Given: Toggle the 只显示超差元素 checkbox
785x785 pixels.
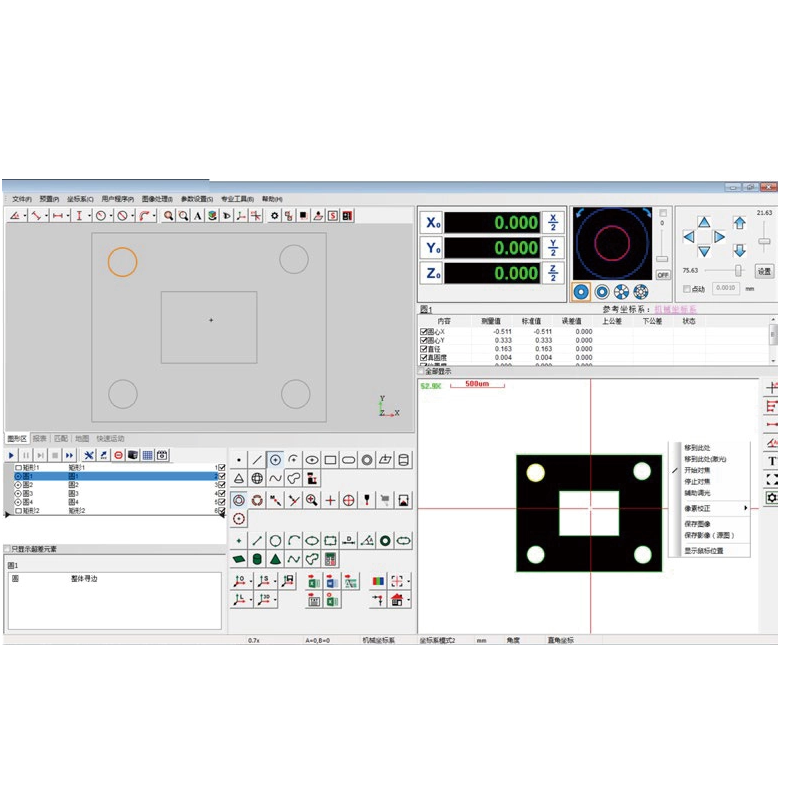Looking at the screenshot, I should [8, 549].
